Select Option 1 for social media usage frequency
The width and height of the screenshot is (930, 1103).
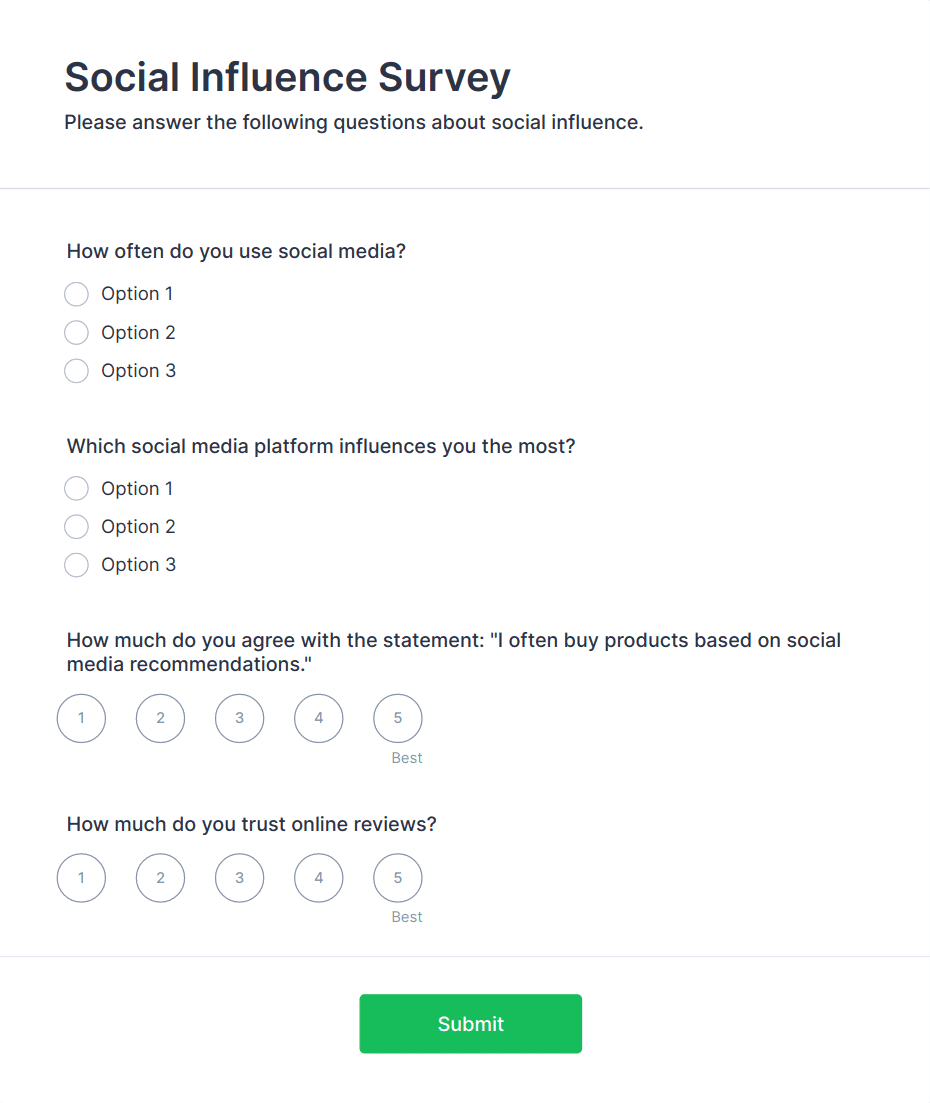point(77,294)
